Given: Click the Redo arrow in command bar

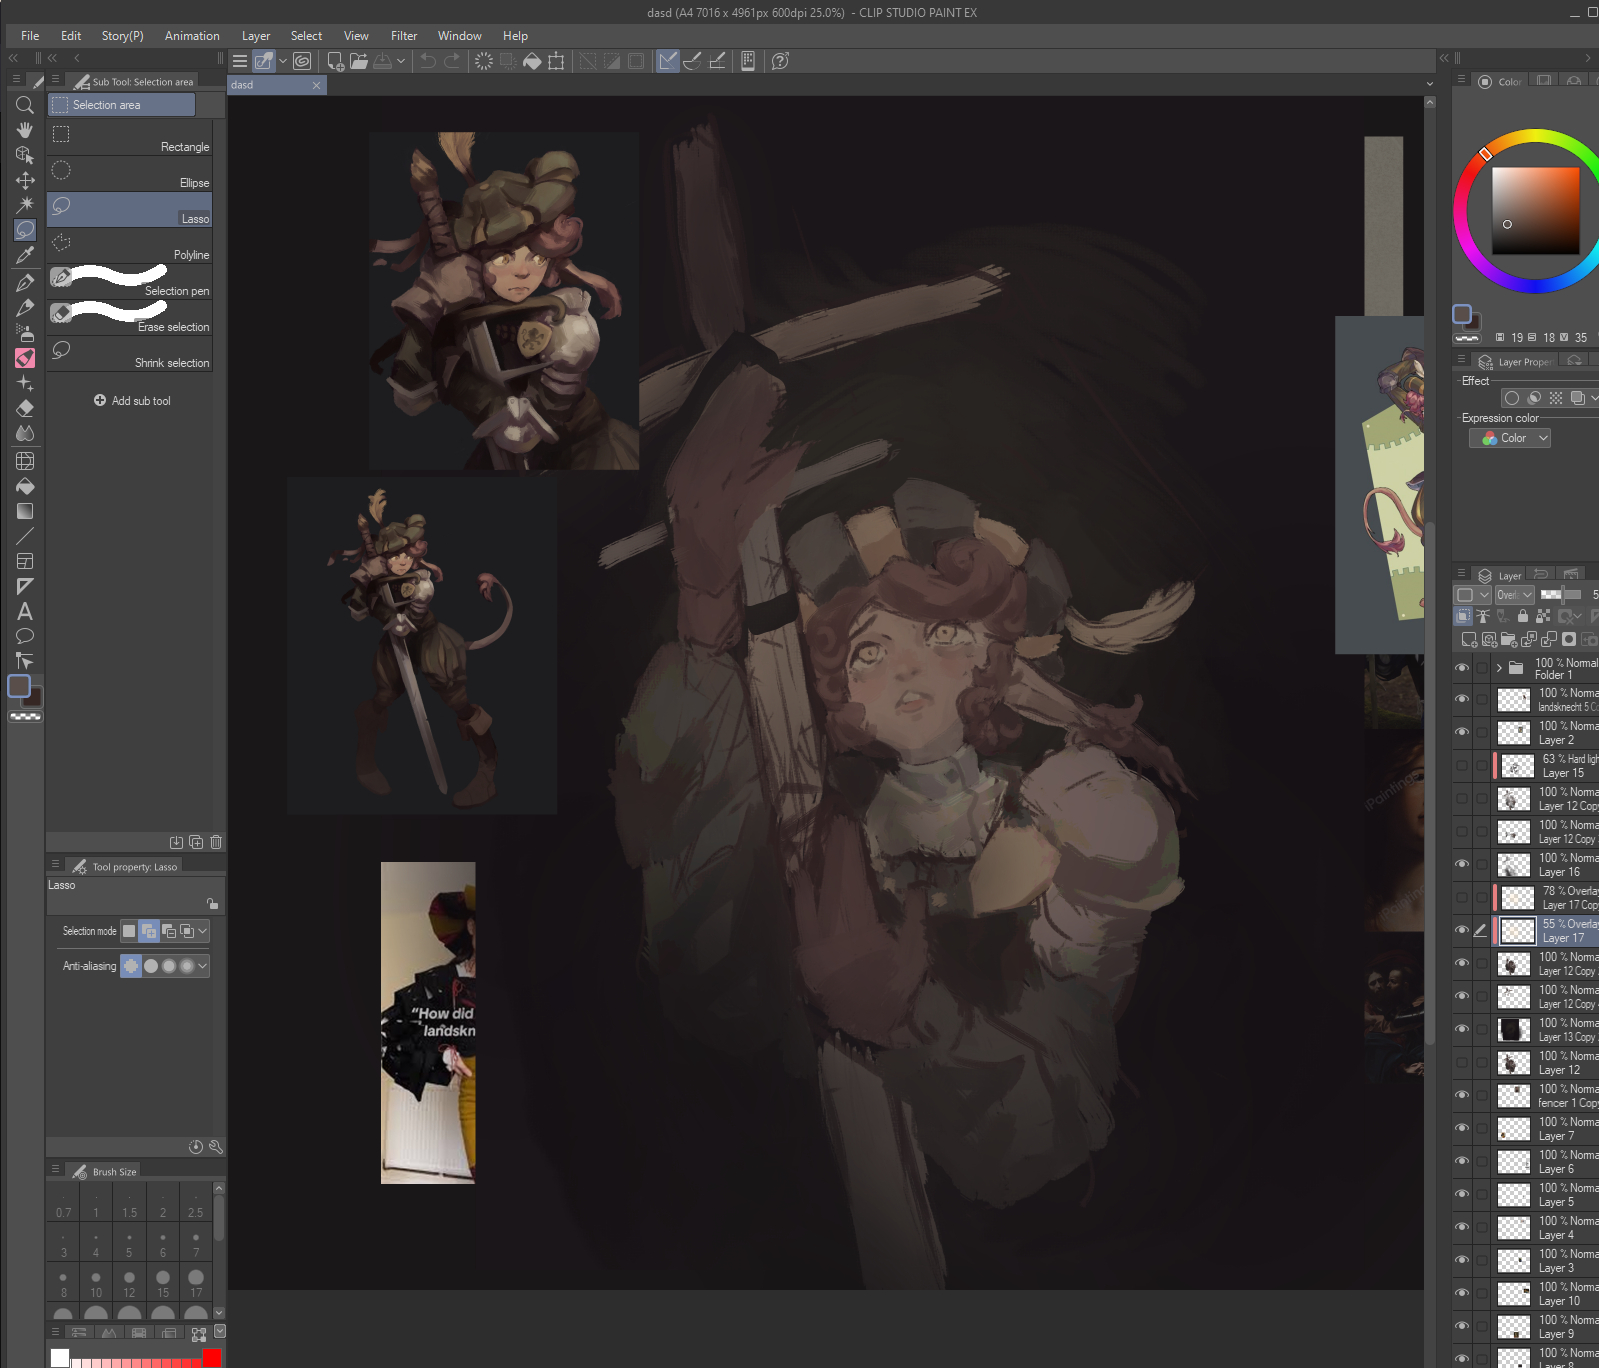Looking at the screenshot, I should tap(452, 61).
